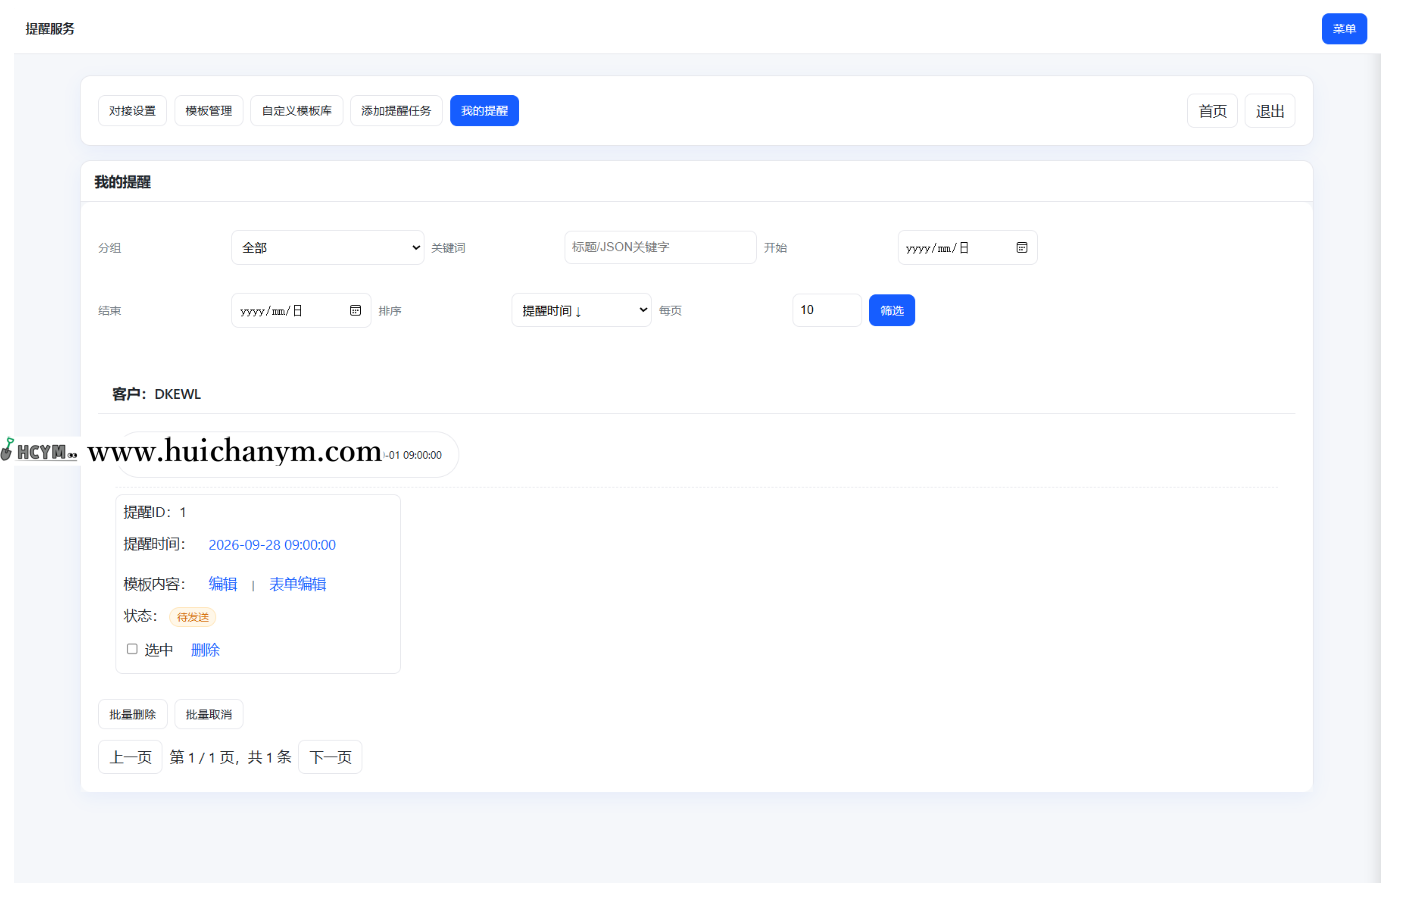Open the 模板管理 tab
1401x904 pixels.
[x=208, y=111]
